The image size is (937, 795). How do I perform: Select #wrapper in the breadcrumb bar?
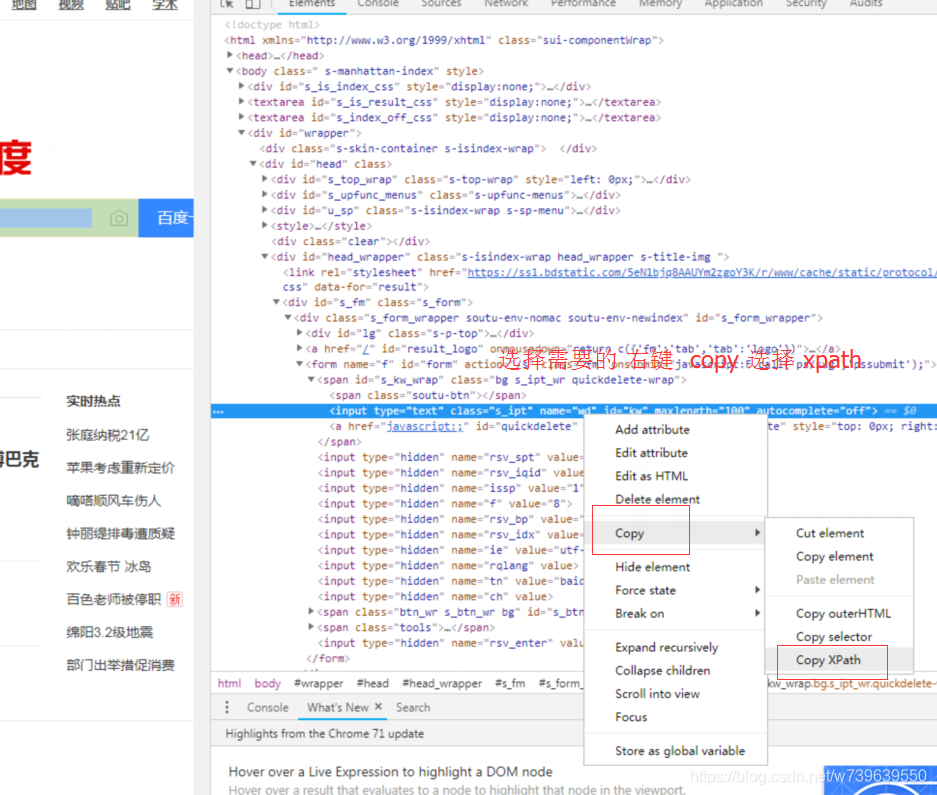click(320, 683)
